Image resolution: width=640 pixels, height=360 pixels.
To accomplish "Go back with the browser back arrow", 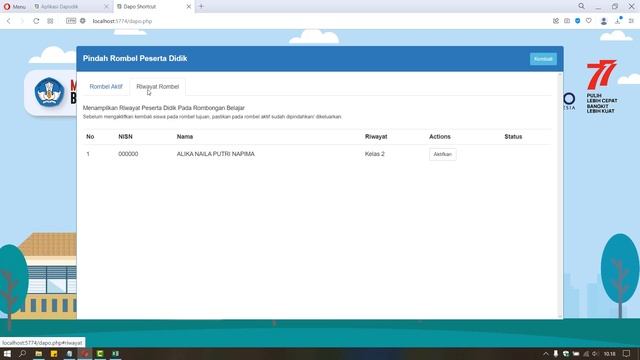I will pos(9,21).
